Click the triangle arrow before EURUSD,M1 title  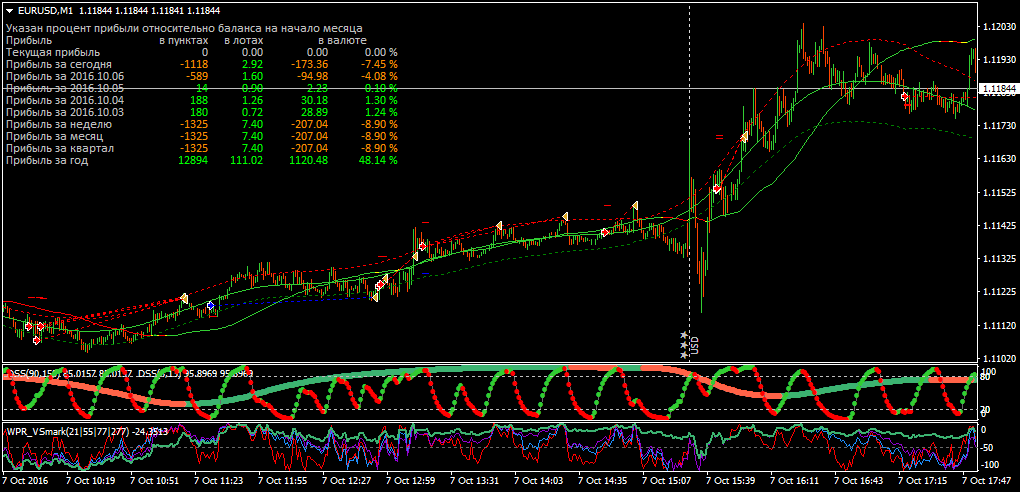(x=10, y=10)
